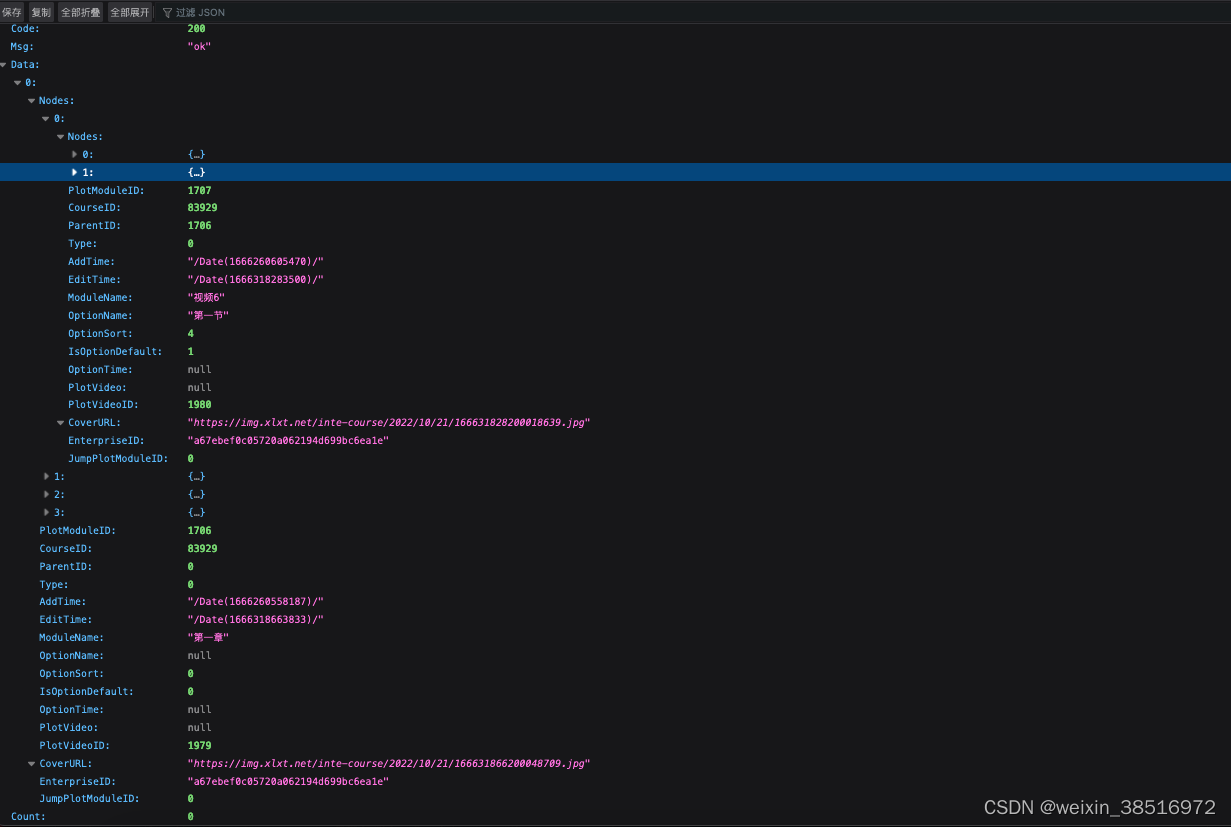
Task: Select the ModuleName value "第一章"
Action: click(x=208, y=638)
